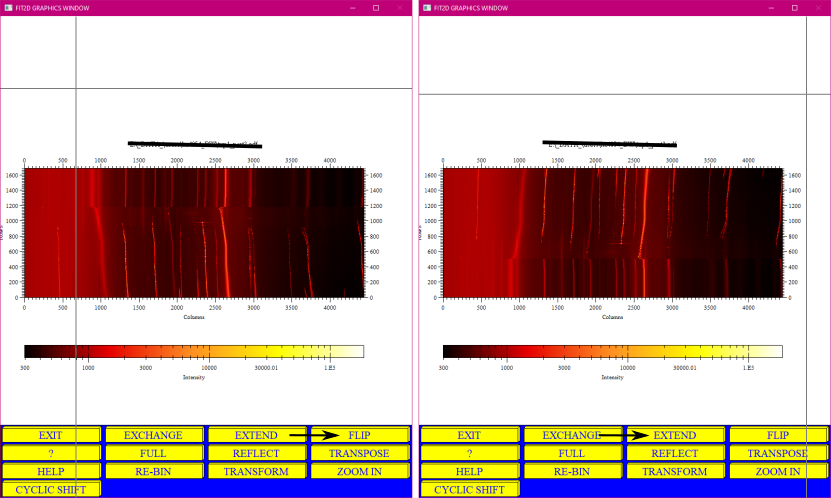
Task: Click the ? button in left window
Action: (x=50, y=453)
